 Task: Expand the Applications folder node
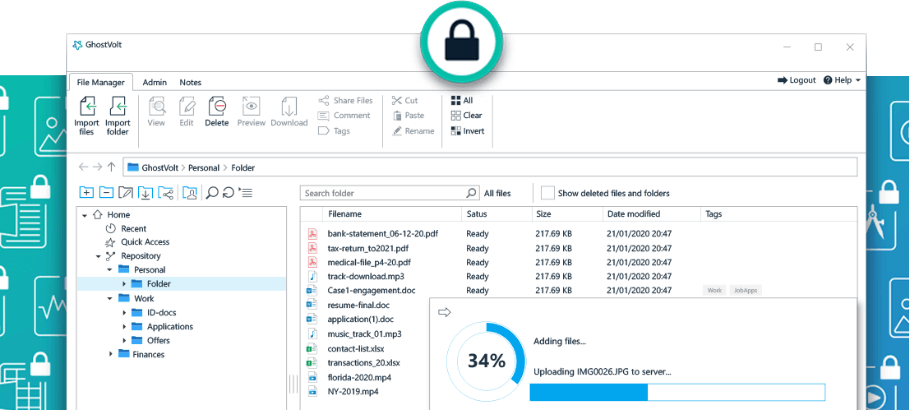tap(123, 326)
